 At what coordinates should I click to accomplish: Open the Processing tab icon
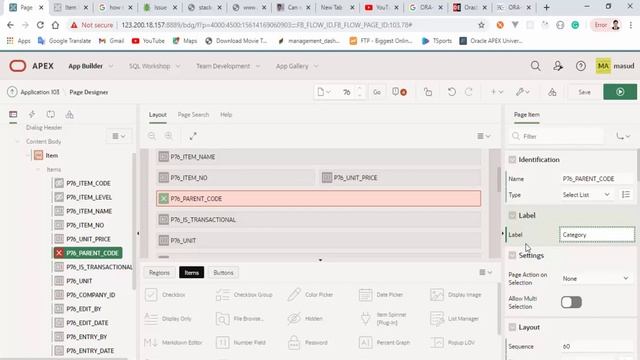pyautogui.click(x=51, y=114)
